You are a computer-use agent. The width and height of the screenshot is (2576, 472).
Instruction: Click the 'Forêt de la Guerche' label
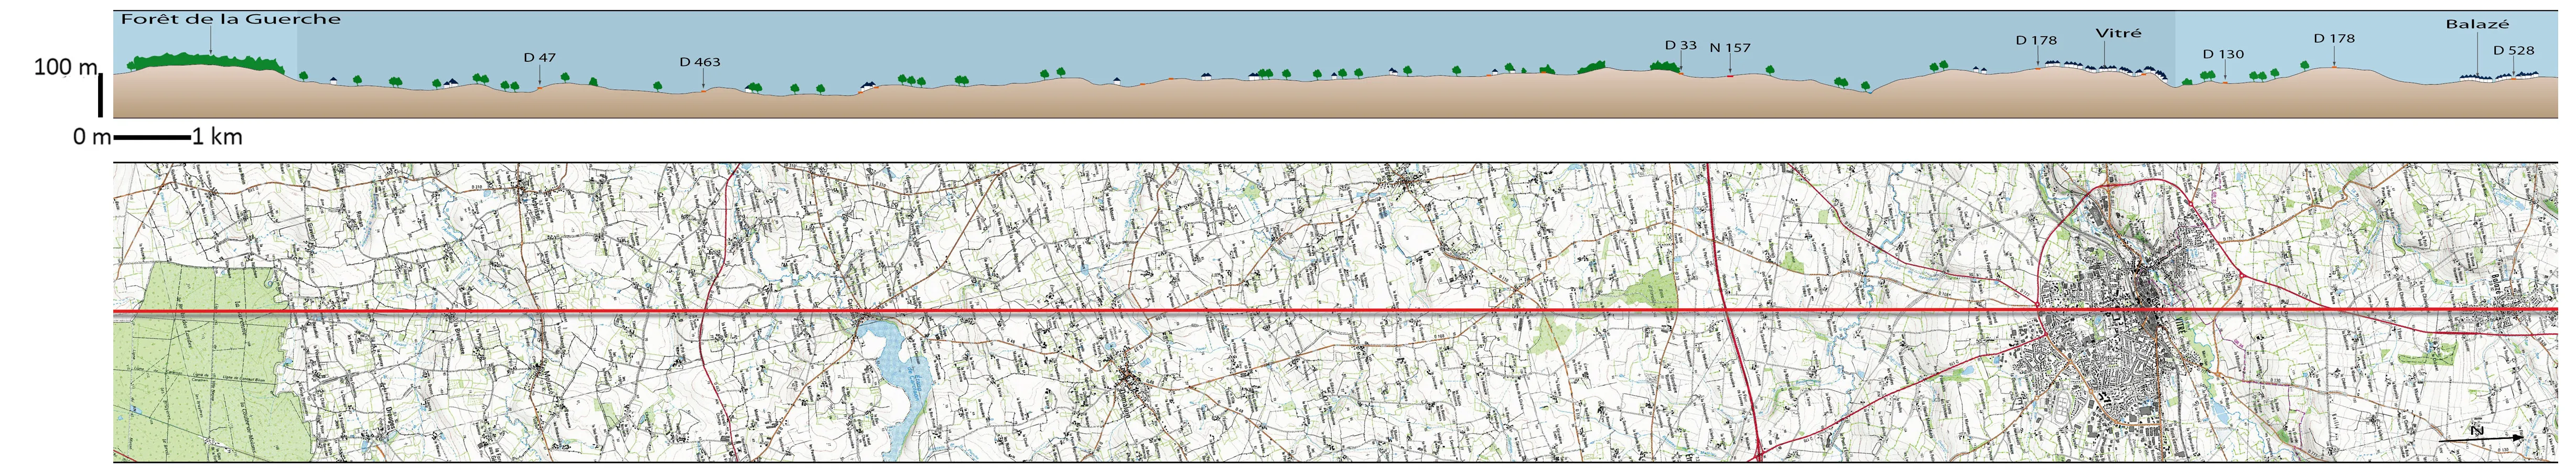(x=231, y=19)
